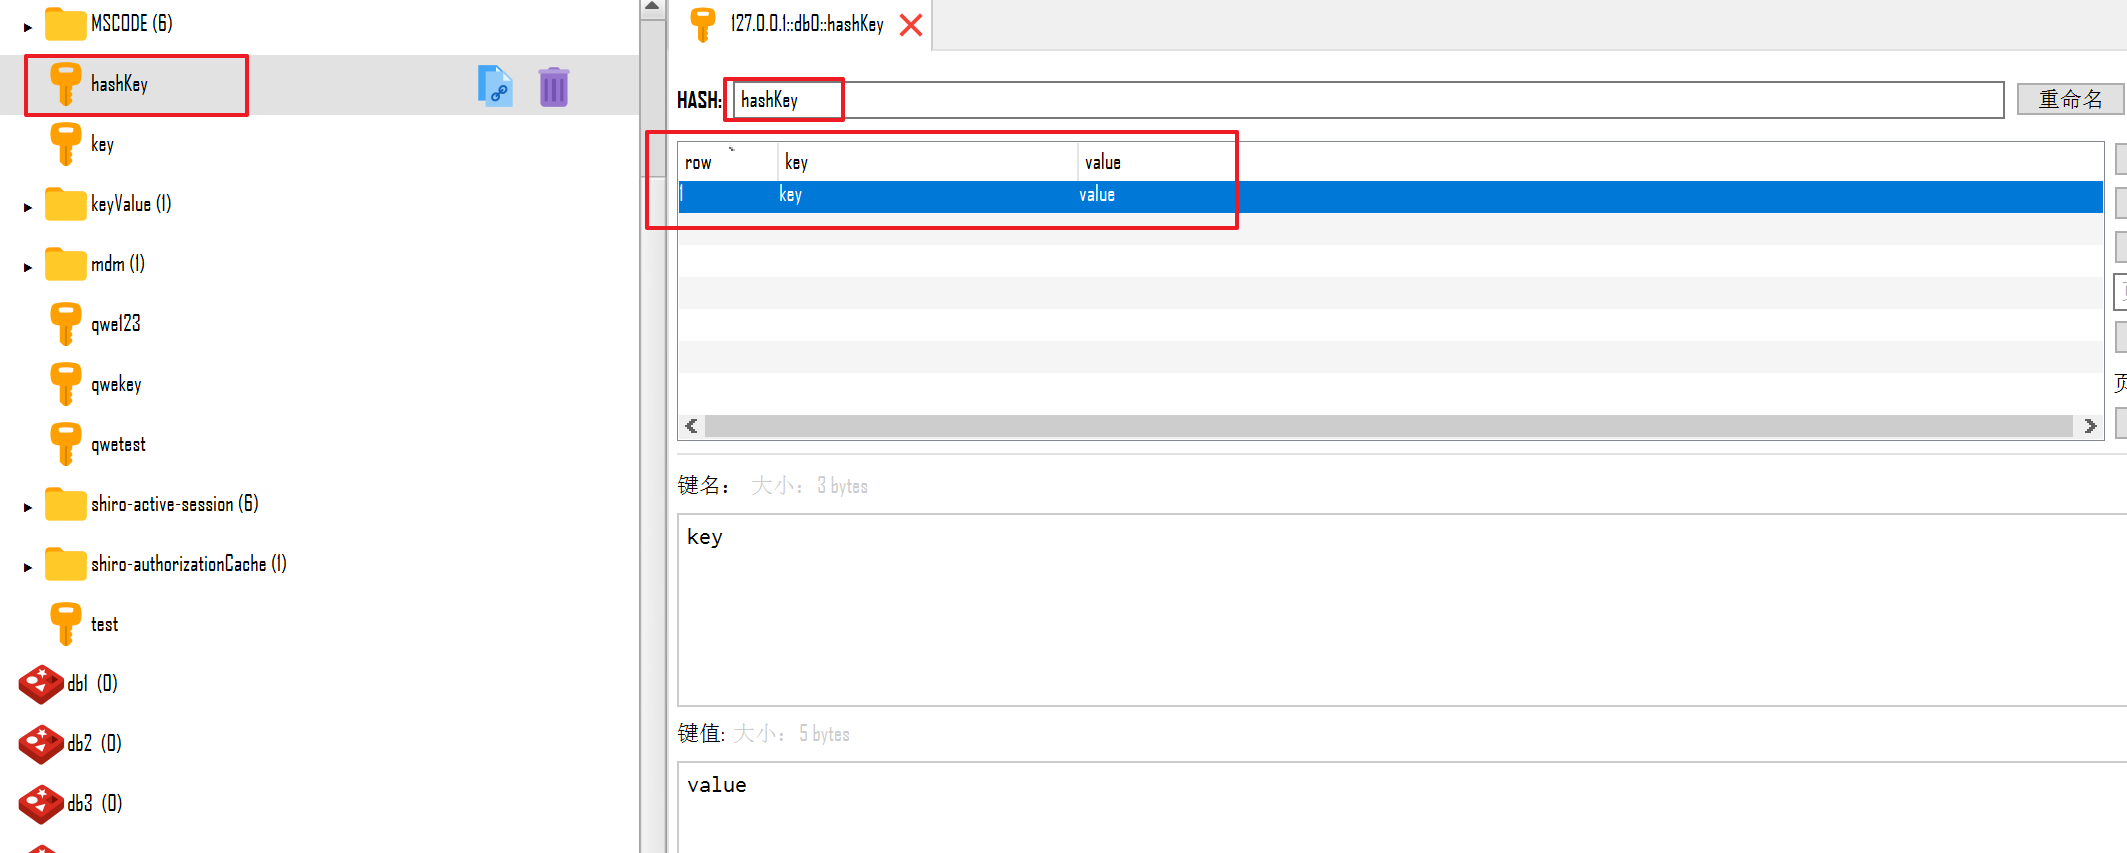Close the hashKey tab with red X
The height and width of the screenshot is (853, 2127).
[x=911, y=25]
